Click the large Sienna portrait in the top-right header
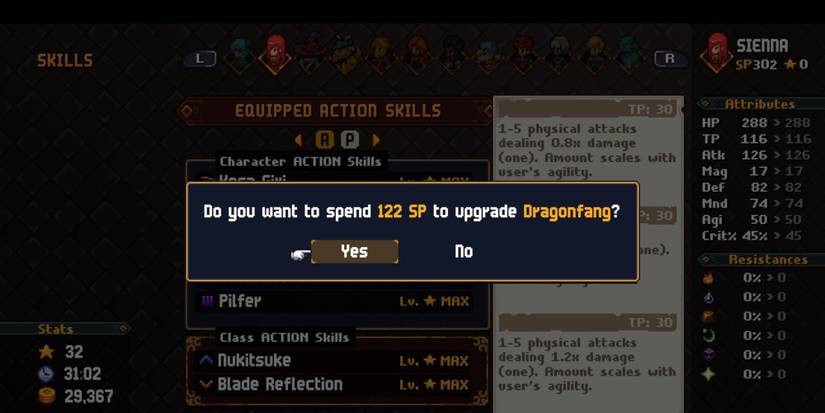 click(716, 52)
